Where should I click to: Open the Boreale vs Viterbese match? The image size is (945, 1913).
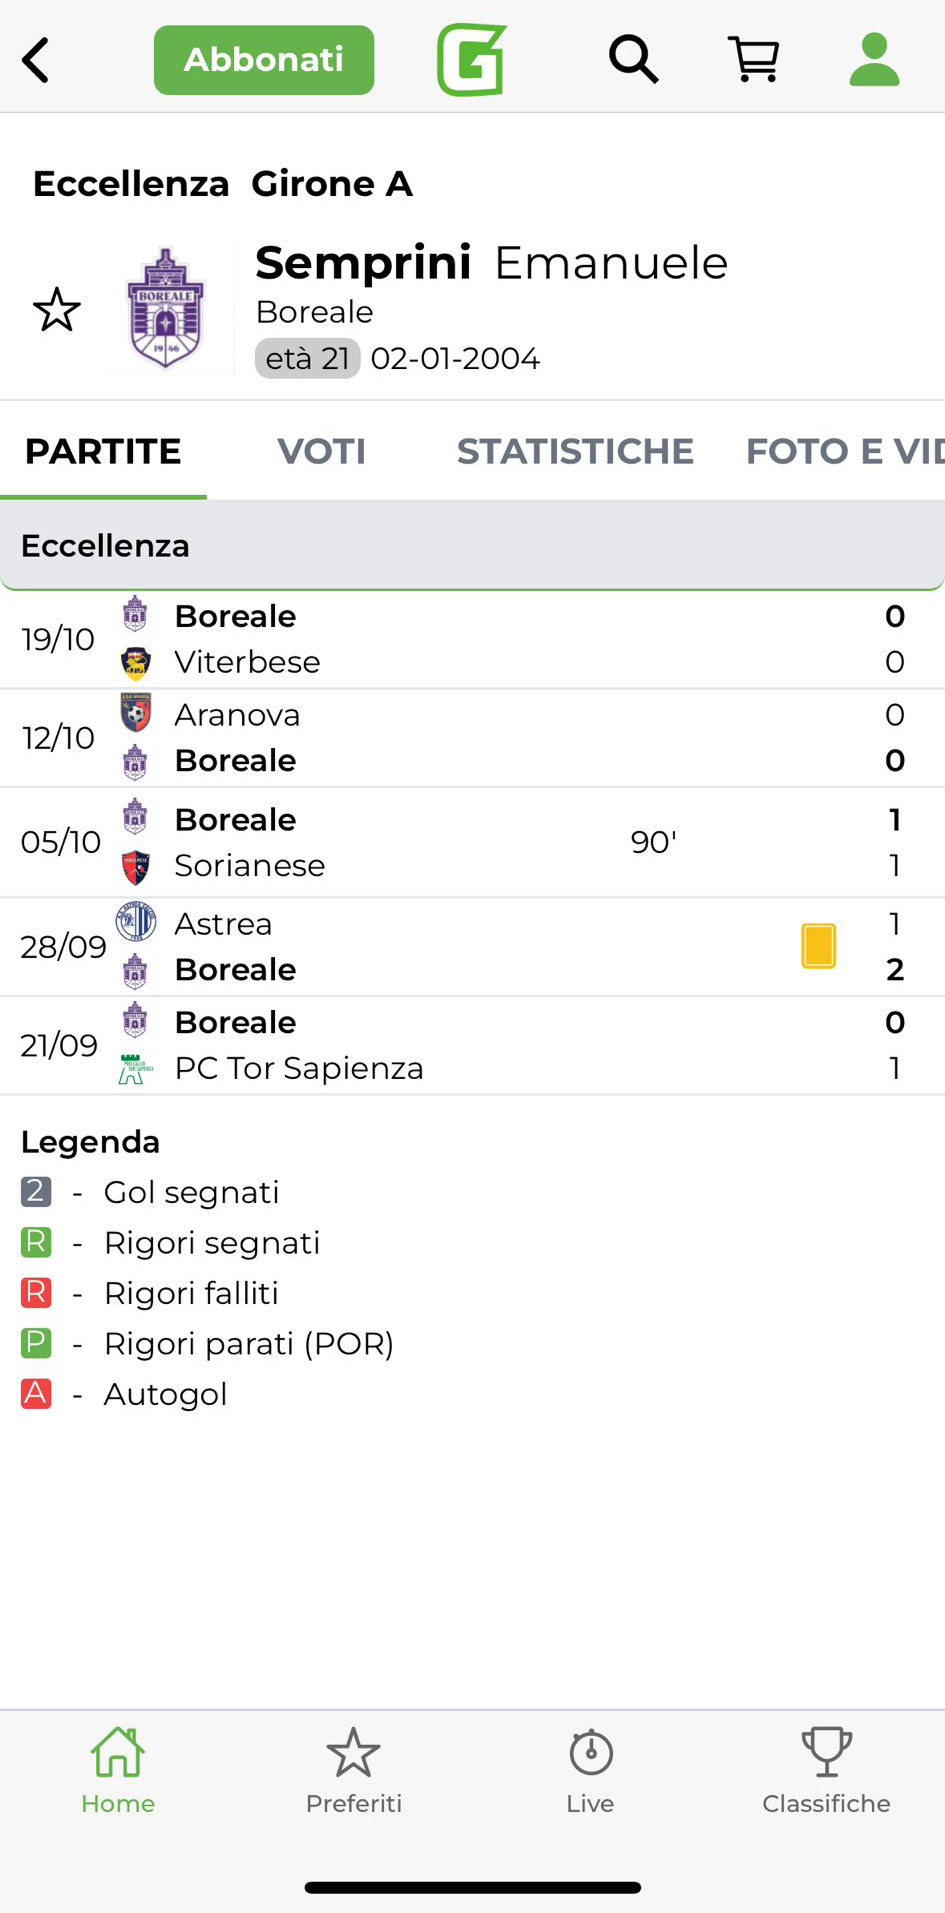[472, 639]
